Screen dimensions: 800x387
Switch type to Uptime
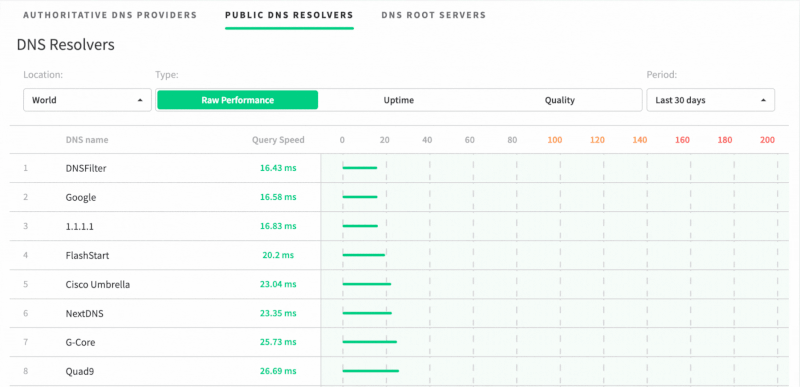coord(398,100)
